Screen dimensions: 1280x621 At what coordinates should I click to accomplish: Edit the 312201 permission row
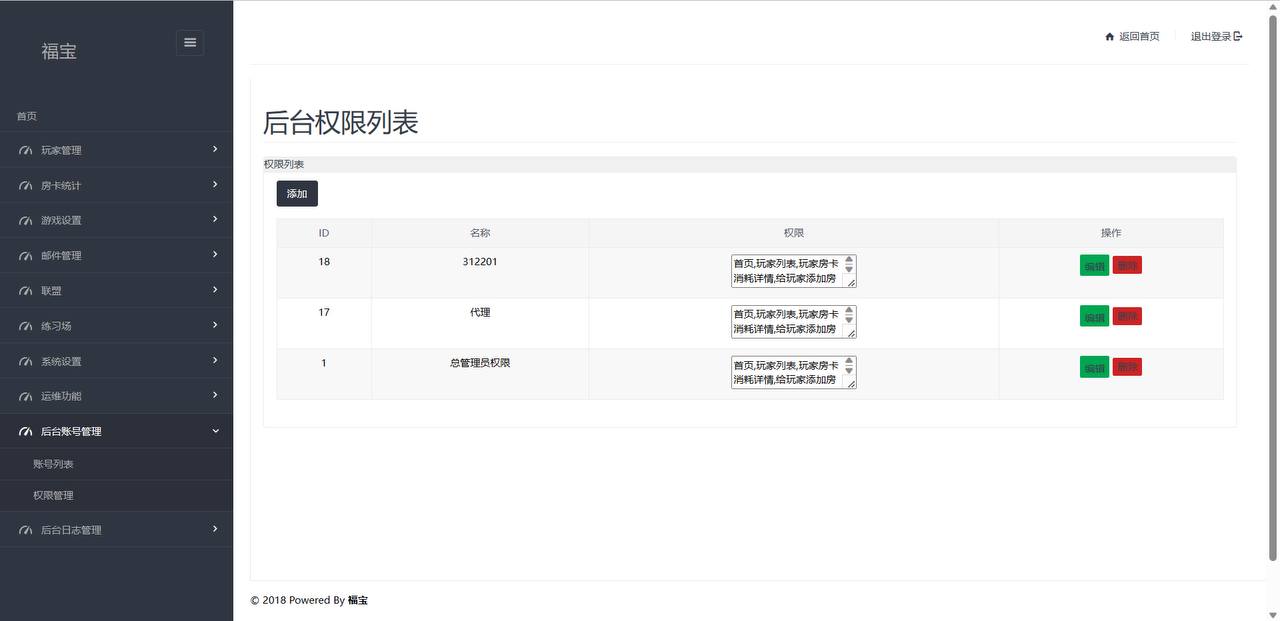click(1094, 266)
